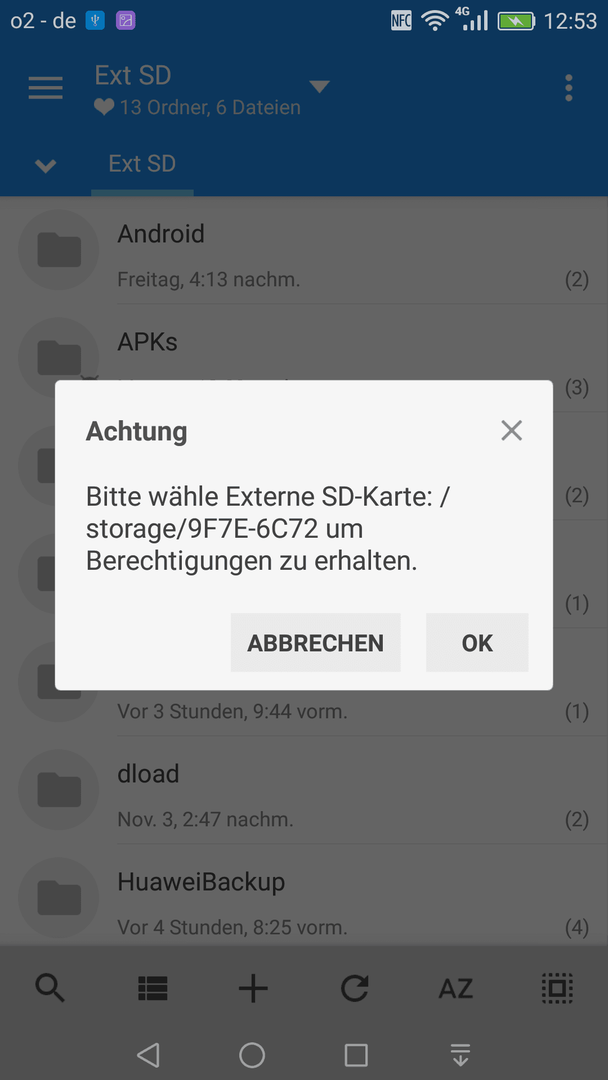This screenshot has width=608, height=1080.
Task: Pull down the notification panel with the bottom-bar arrow
Action: 460,1055
